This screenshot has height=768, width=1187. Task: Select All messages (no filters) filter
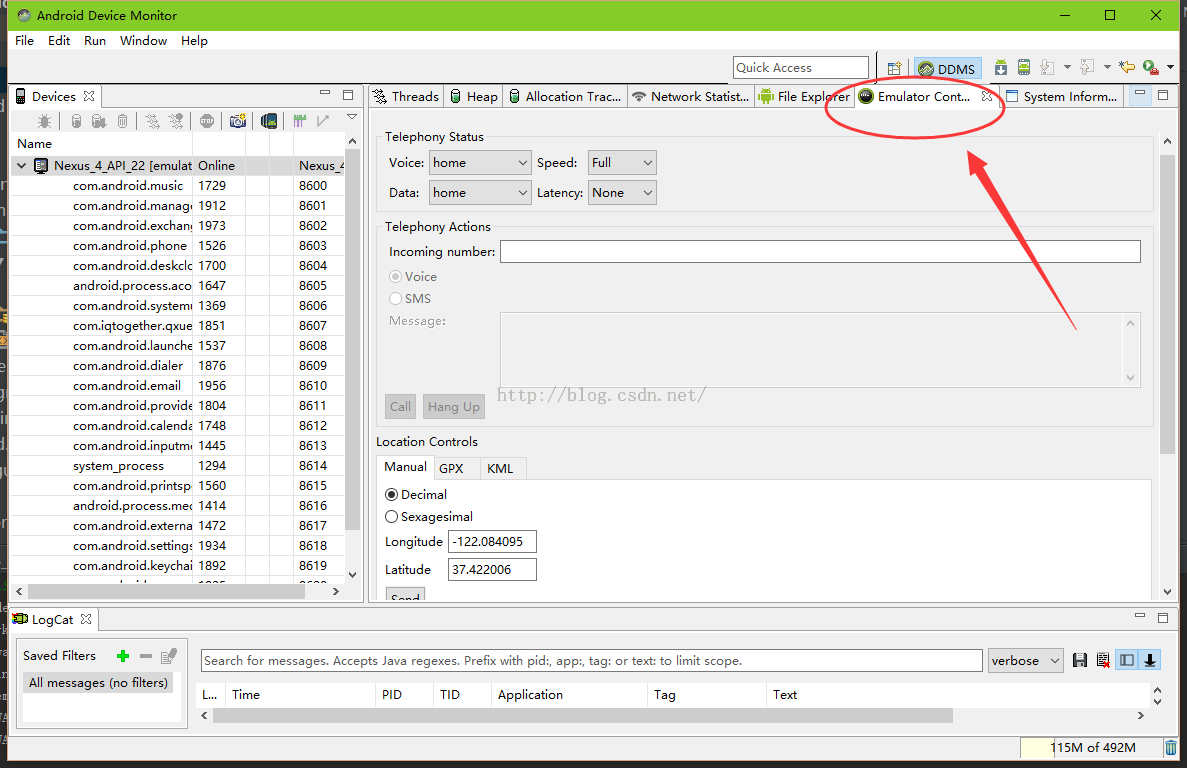(x=98, y=683)
